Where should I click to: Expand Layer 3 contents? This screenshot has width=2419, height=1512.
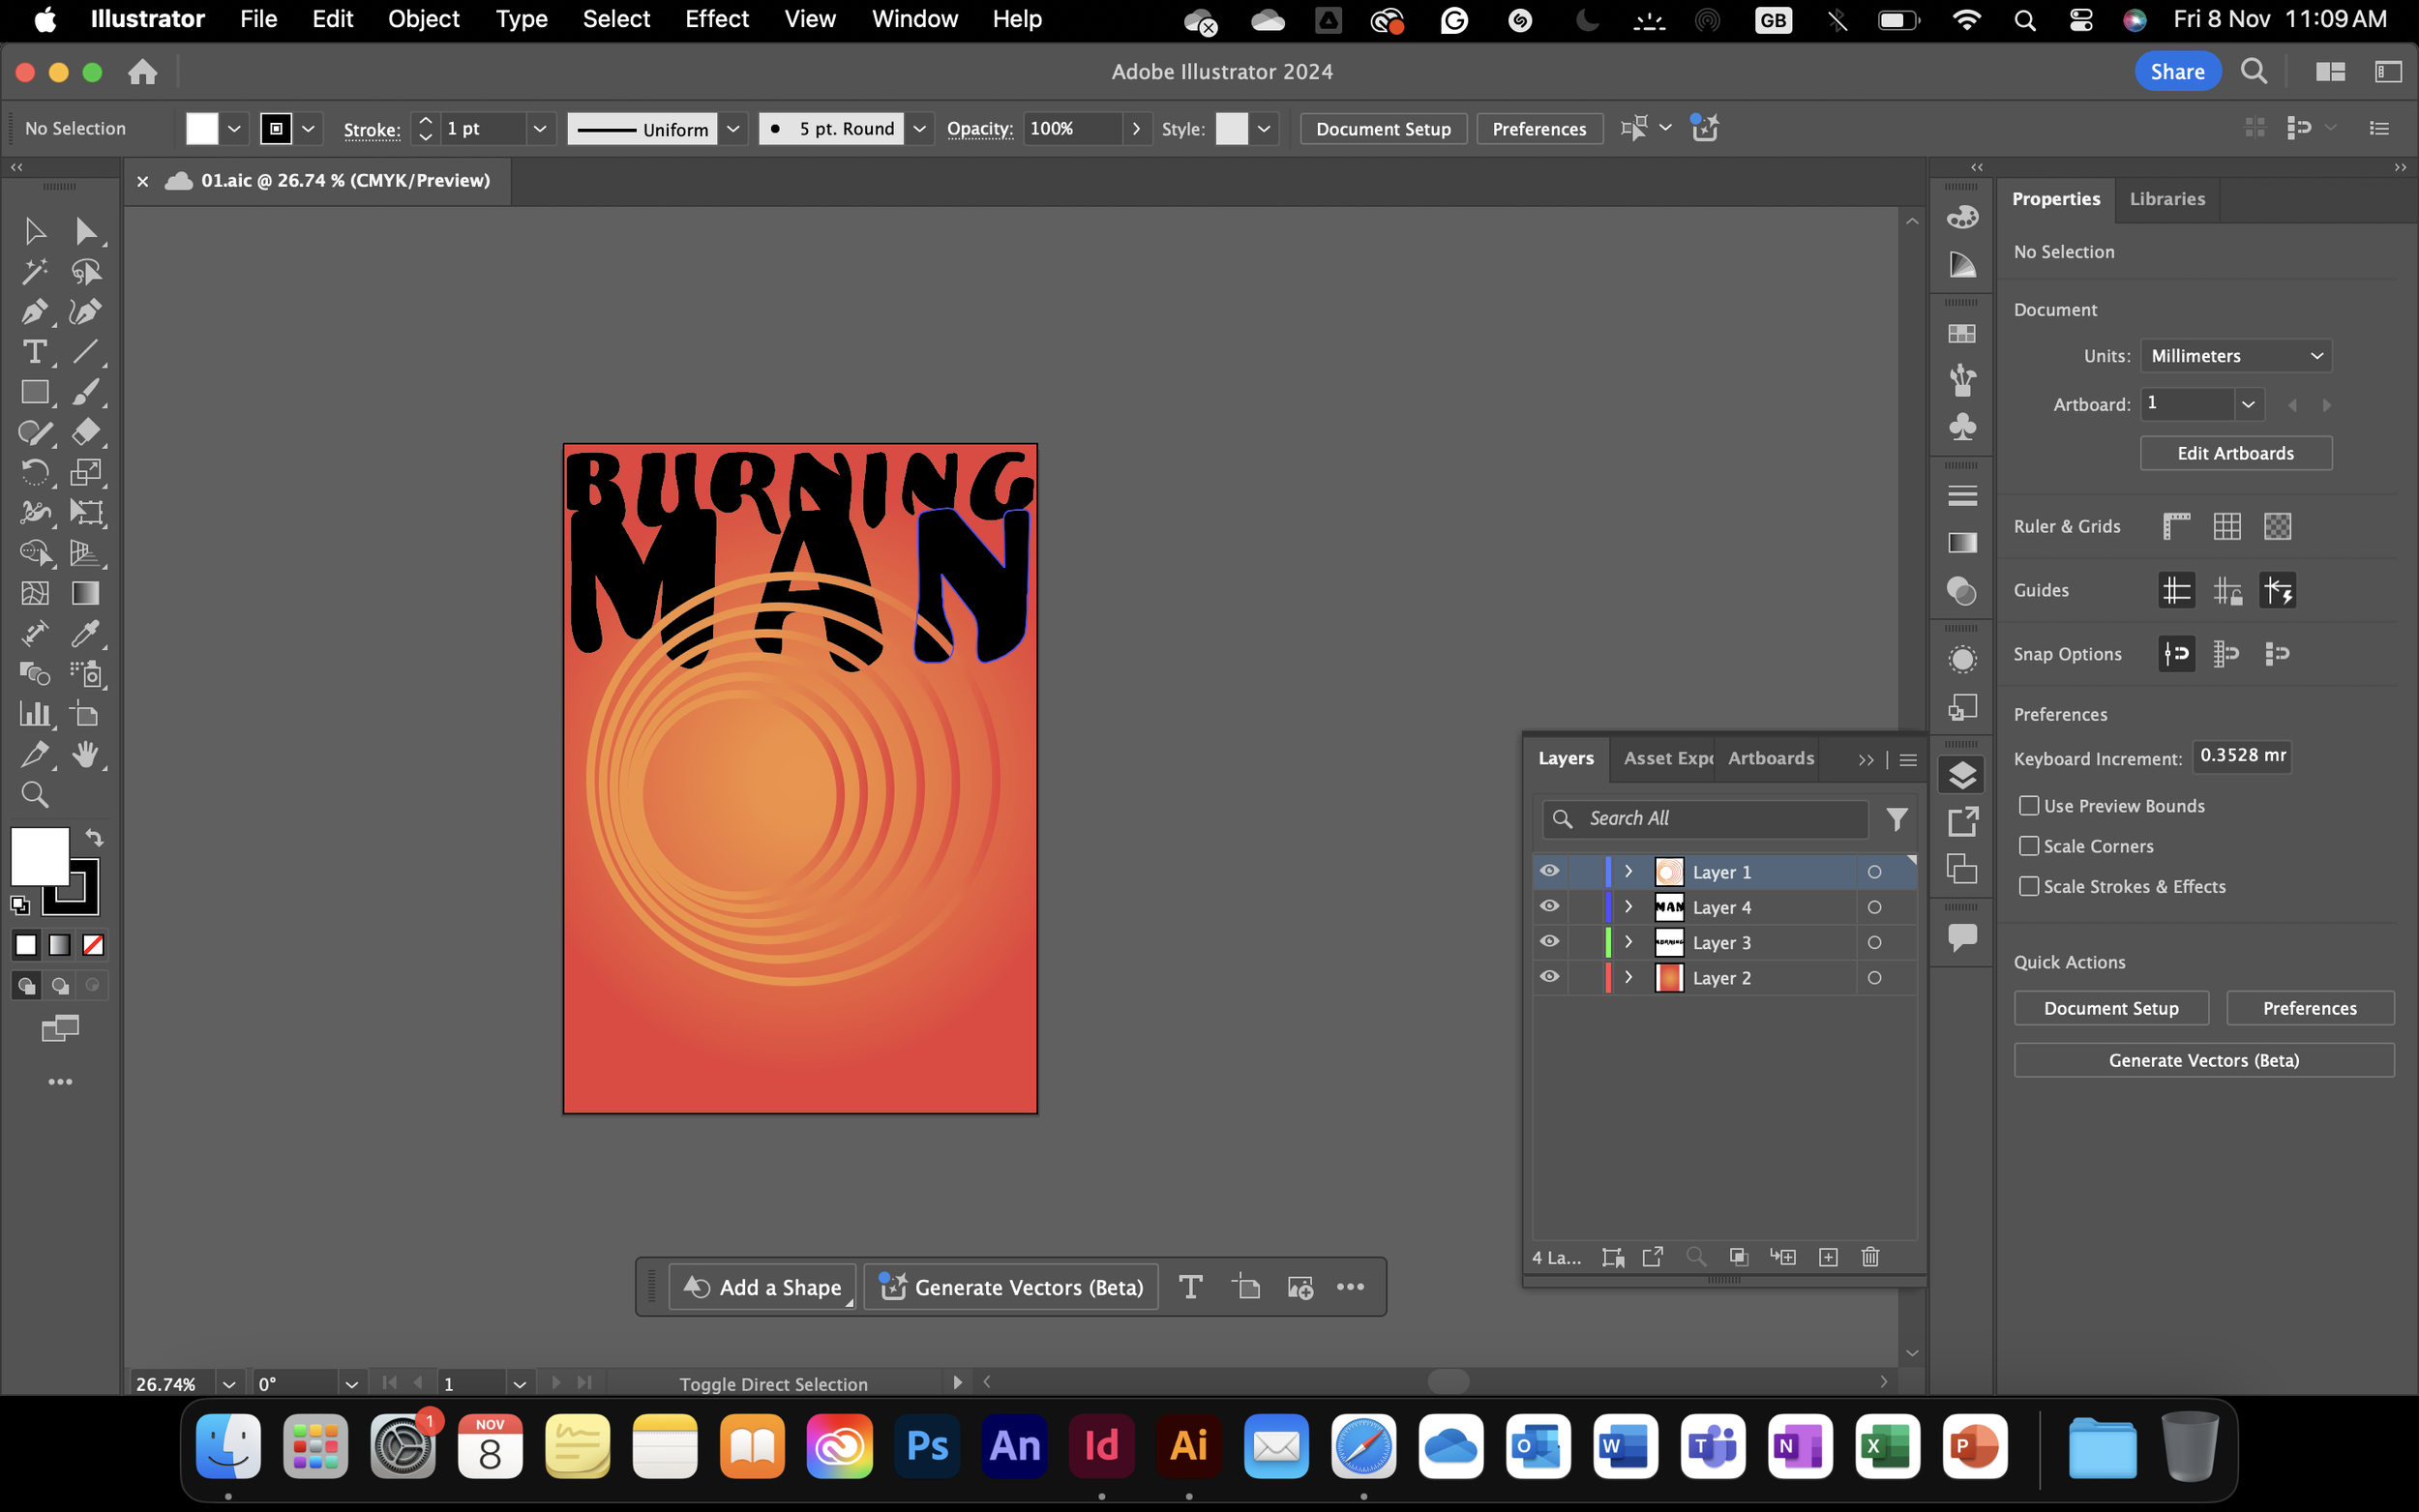(x=1628, y=942)
